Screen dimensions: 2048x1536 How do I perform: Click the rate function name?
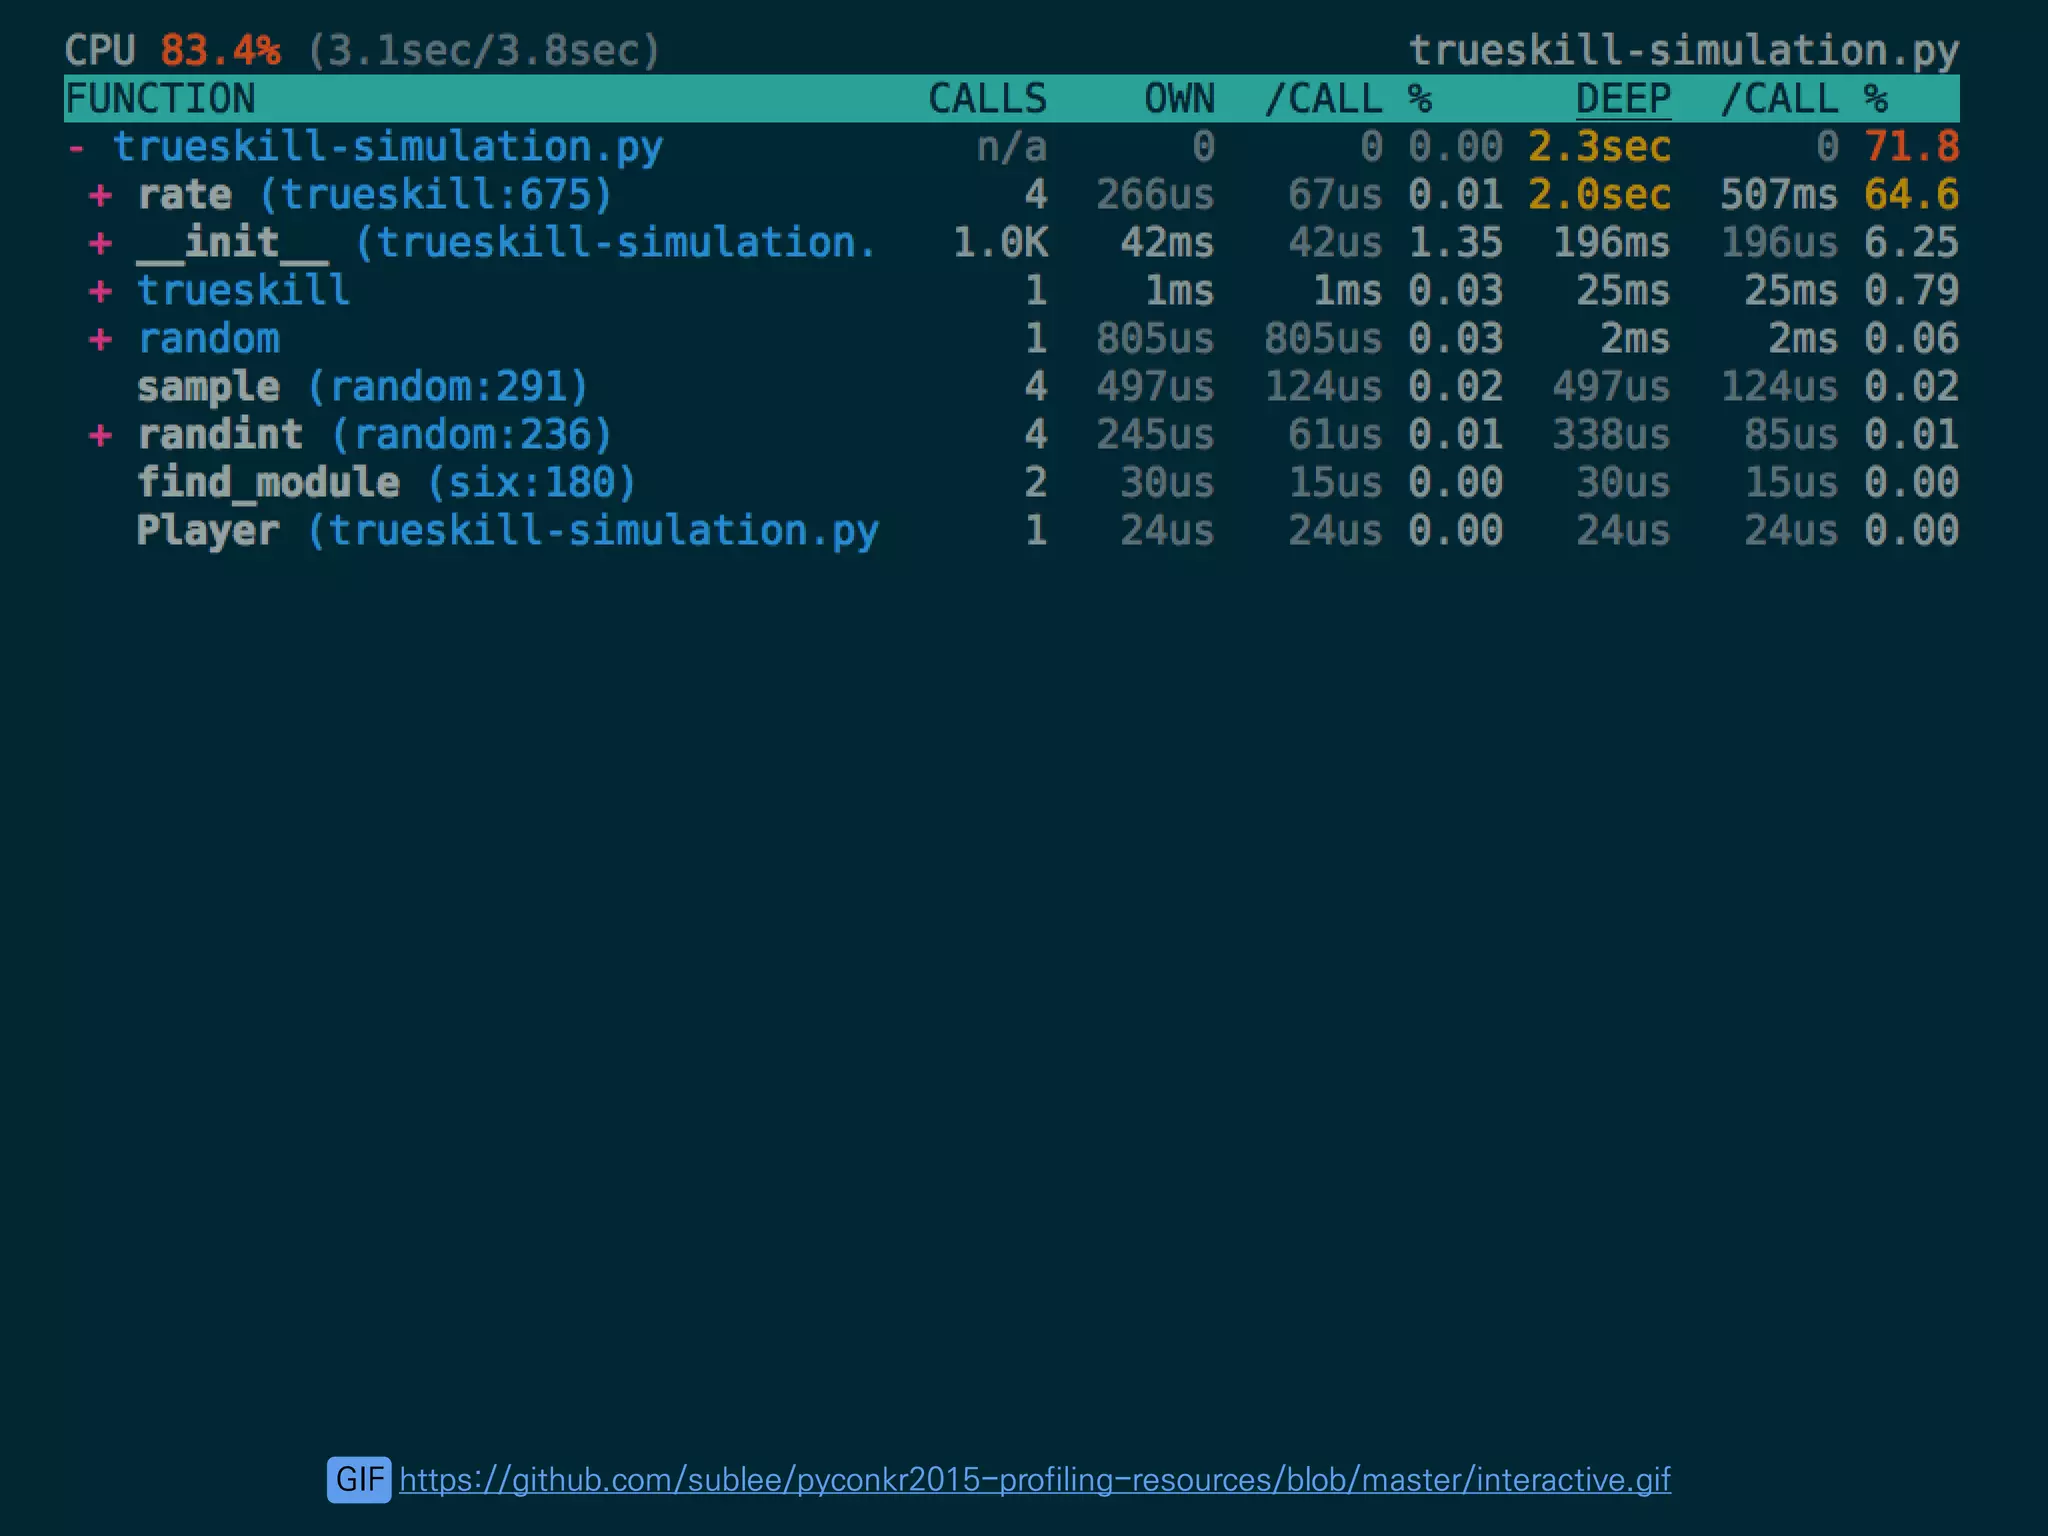[x=184, y=195]
